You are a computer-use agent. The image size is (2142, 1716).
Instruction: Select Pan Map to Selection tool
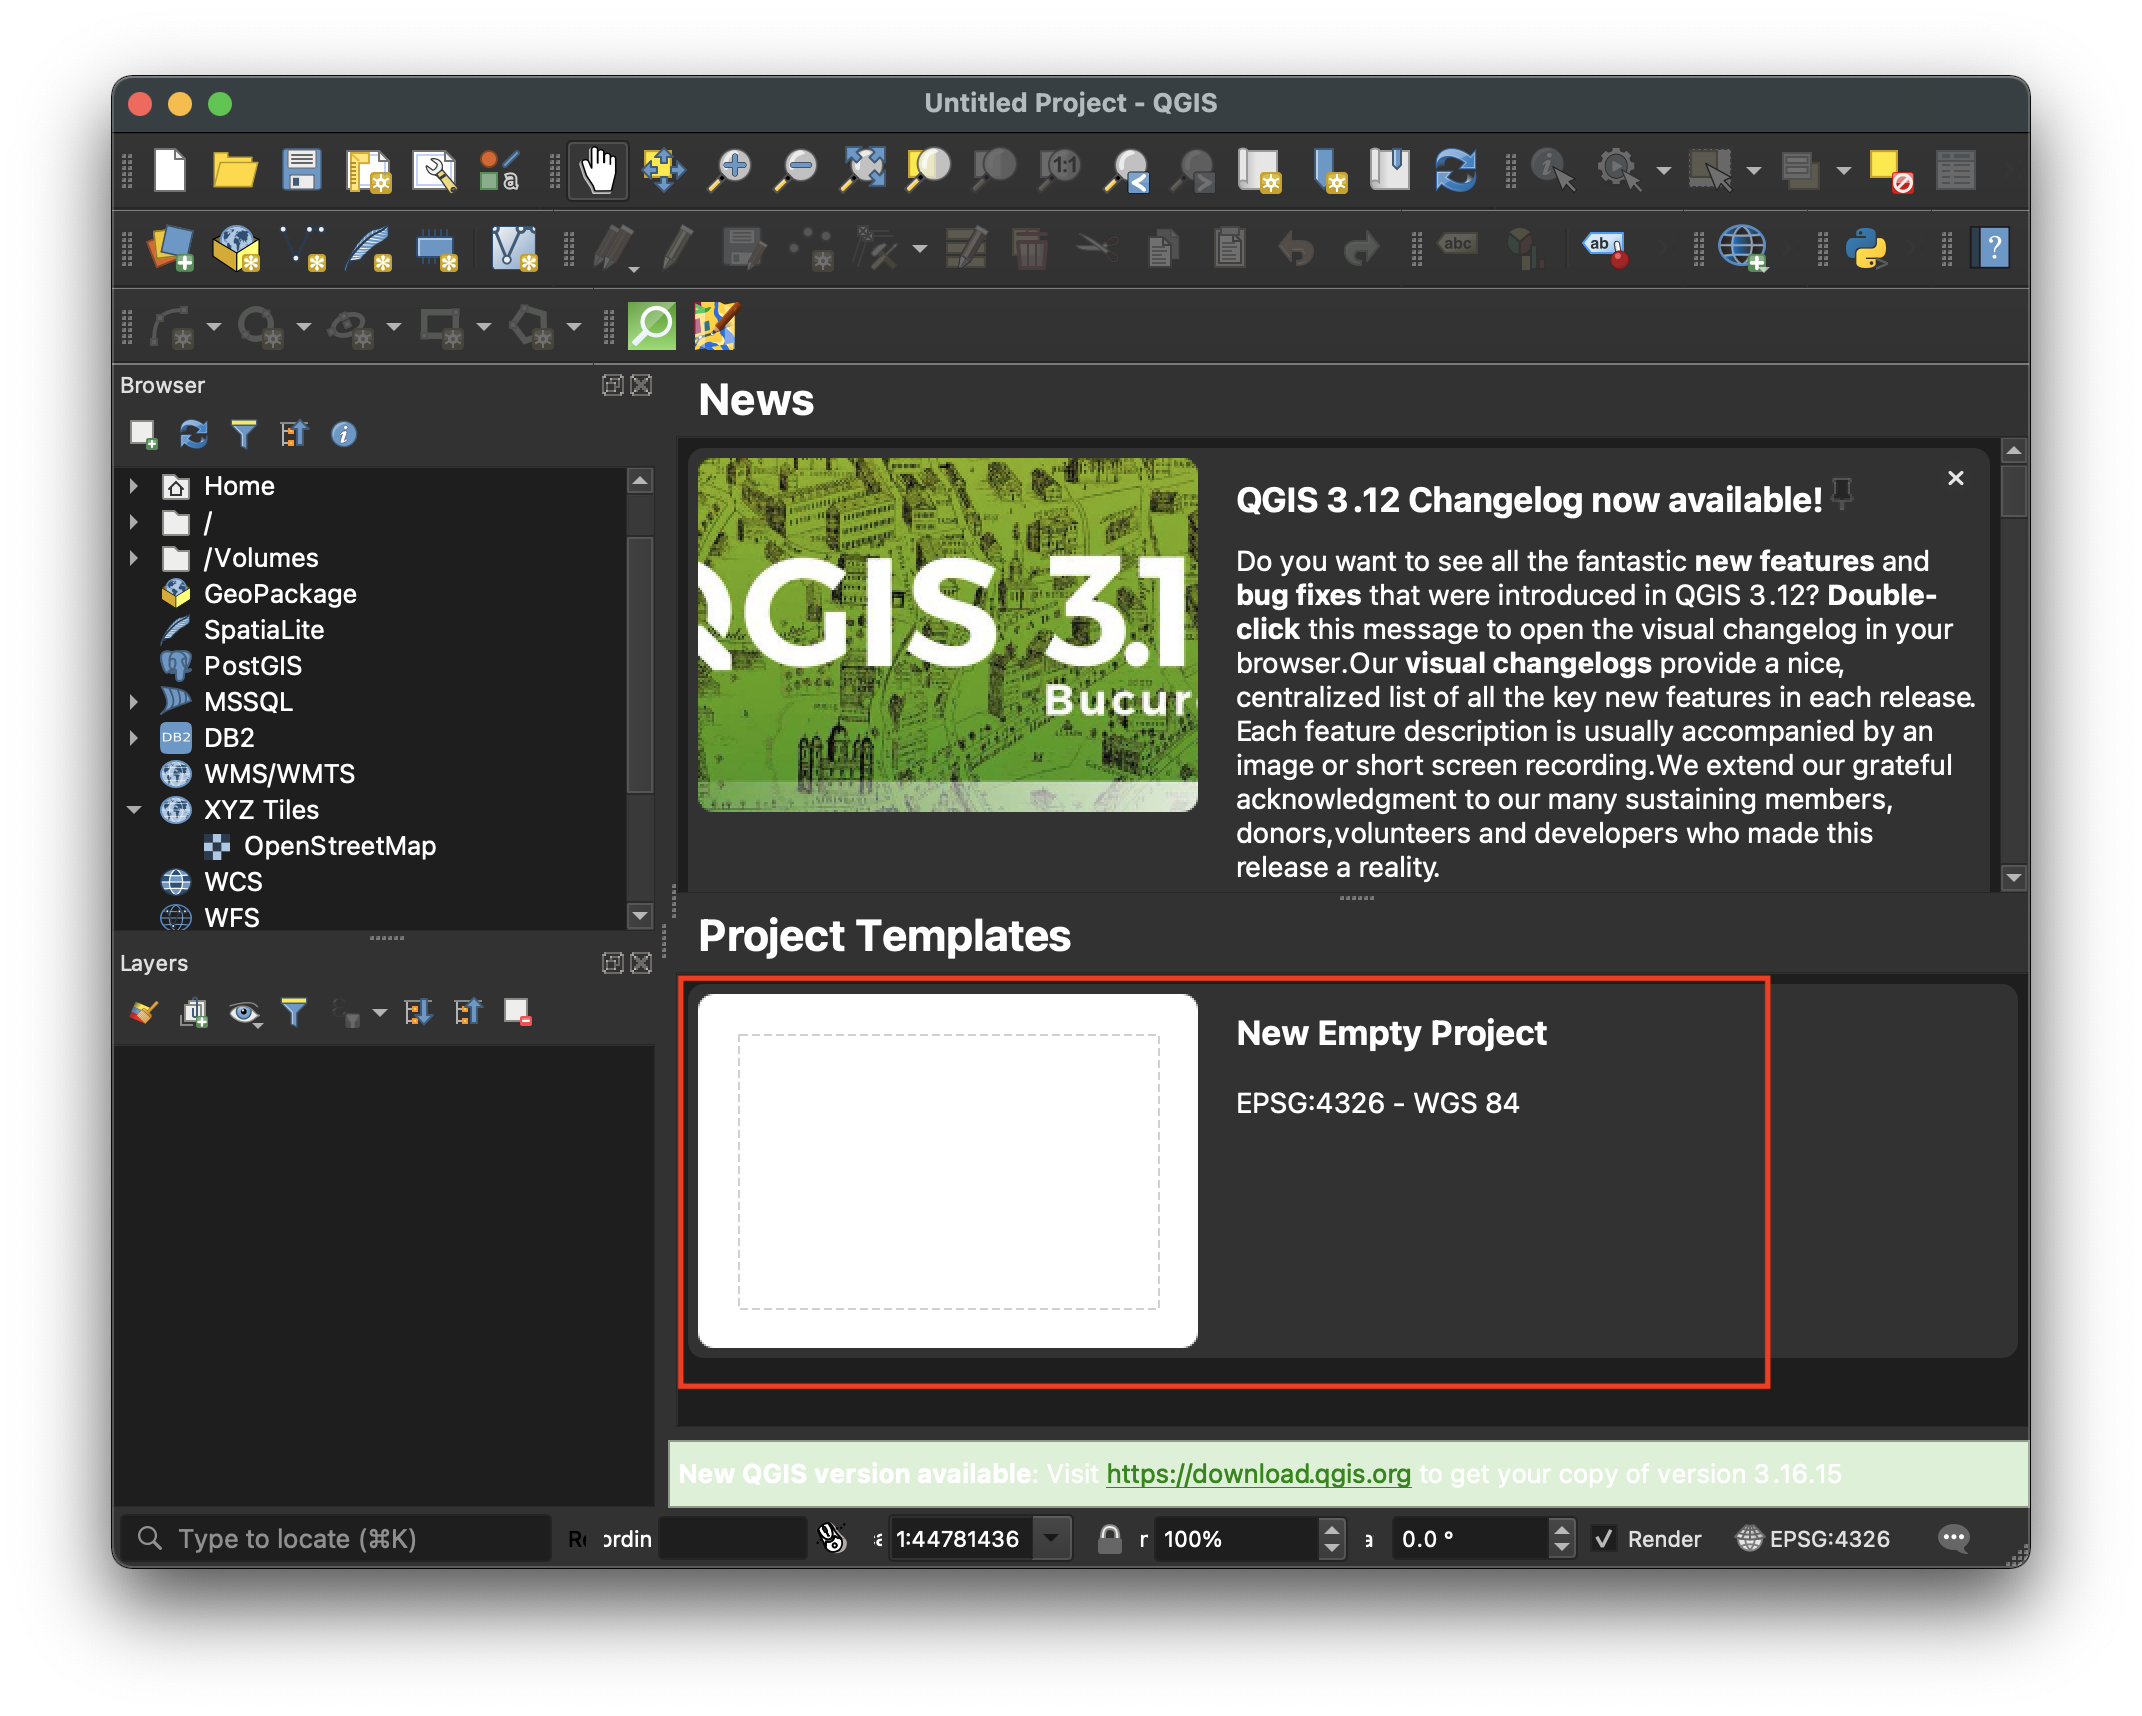point(664,170)
